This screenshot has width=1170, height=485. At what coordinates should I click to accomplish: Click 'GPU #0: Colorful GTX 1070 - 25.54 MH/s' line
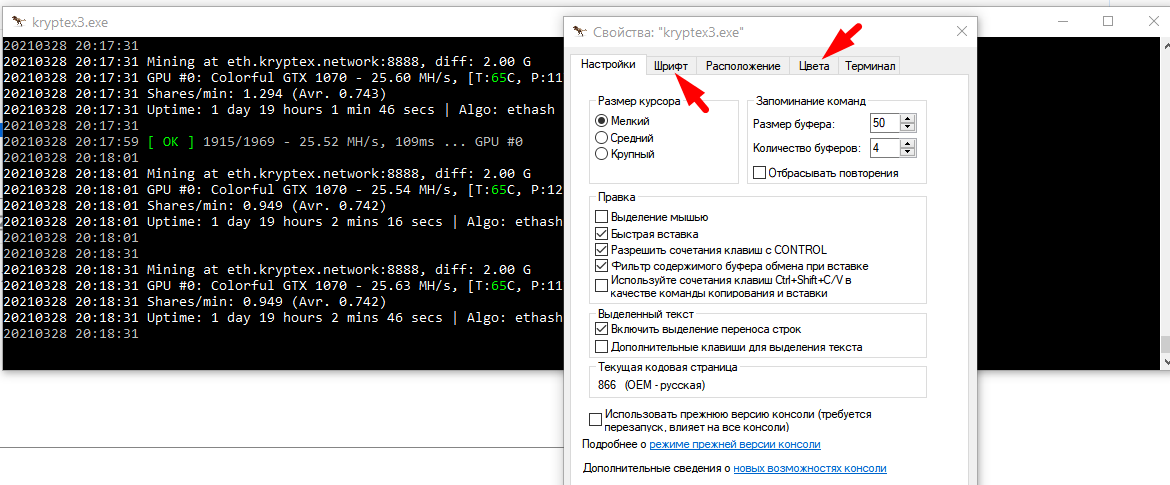coord(301,189)
